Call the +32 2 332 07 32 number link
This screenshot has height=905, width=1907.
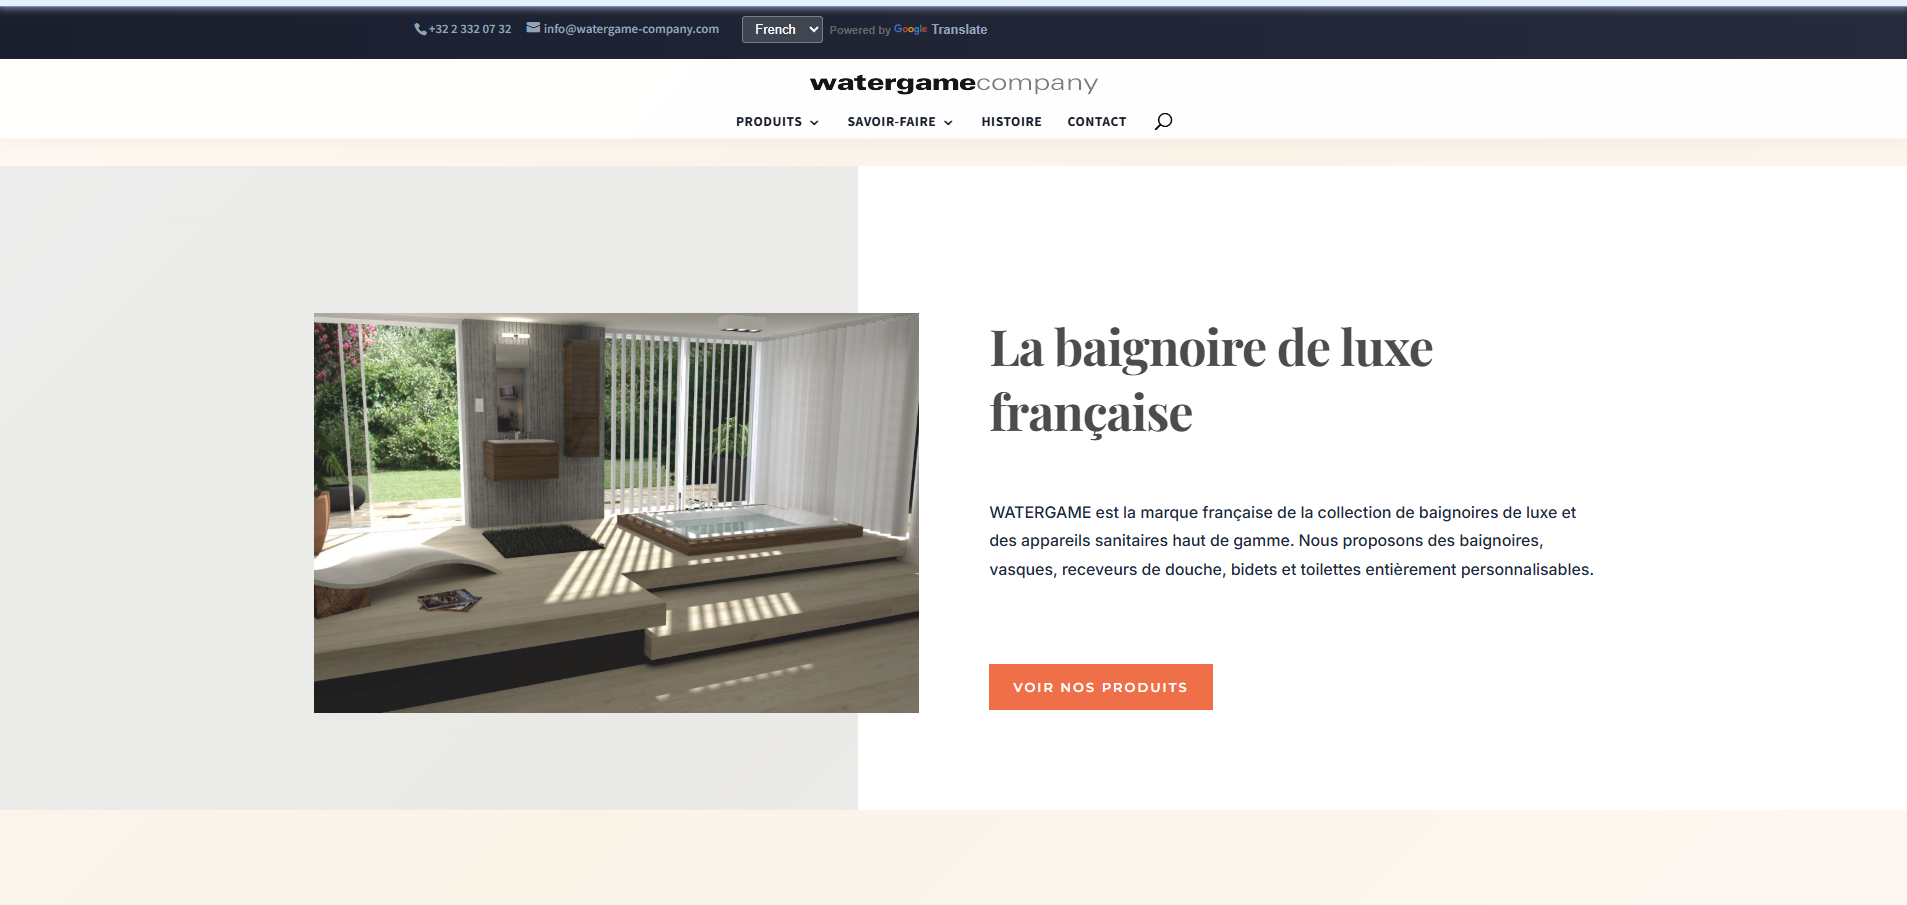click(x=469, y=29)
